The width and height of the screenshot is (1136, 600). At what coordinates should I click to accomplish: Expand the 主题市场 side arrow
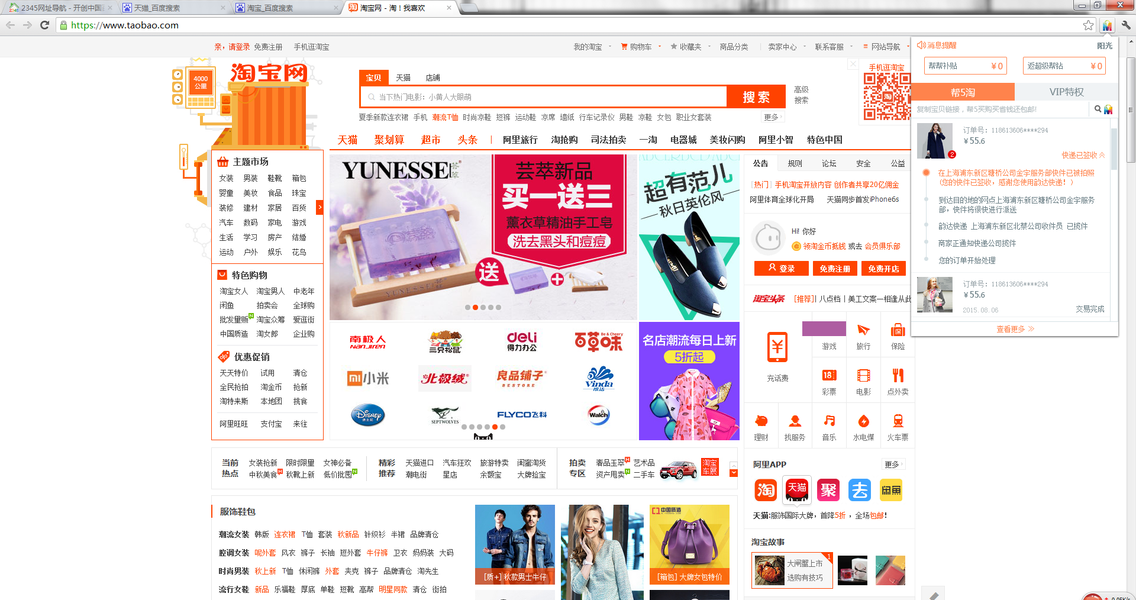click(320, 207)
